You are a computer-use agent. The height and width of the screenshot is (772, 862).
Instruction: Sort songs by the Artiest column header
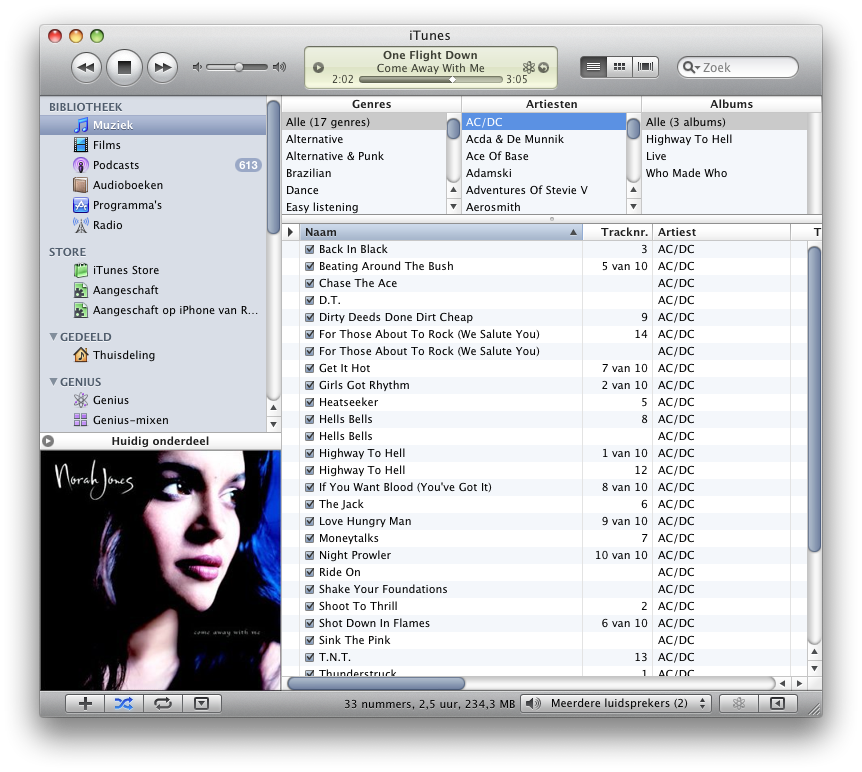click(x=720, y=232)
